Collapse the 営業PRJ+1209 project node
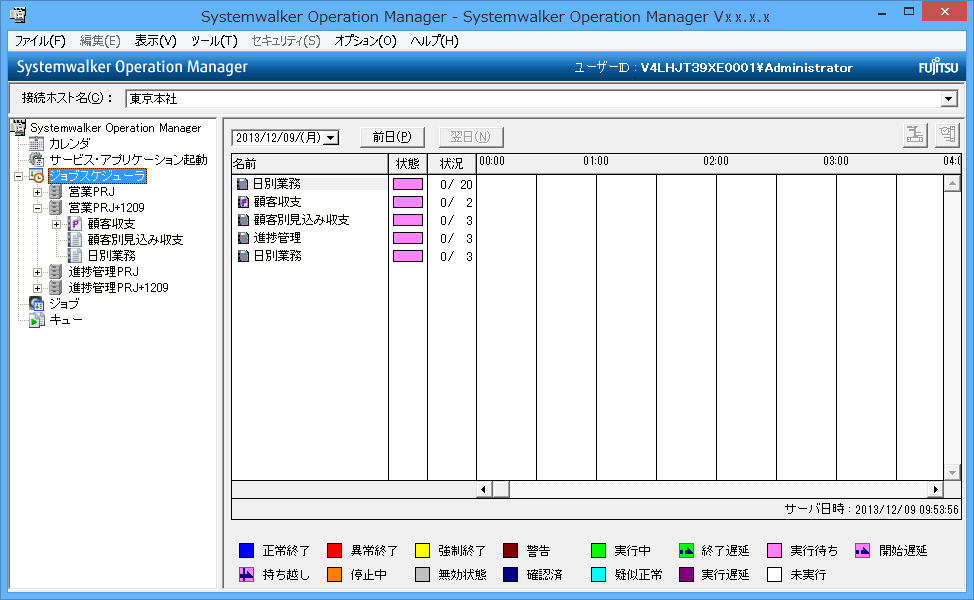The width and height of the screenshot is (974, 600). pos(38,208)
